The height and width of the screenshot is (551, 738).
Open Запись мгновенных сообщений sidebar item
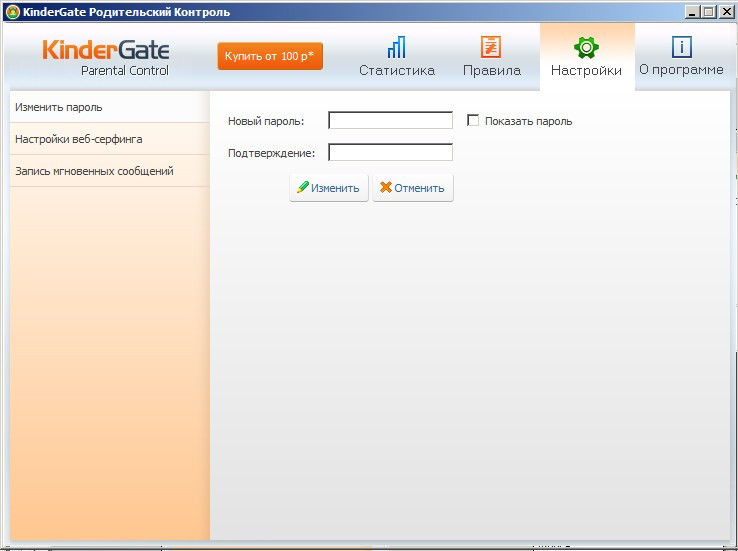click(x=94, y=171)
